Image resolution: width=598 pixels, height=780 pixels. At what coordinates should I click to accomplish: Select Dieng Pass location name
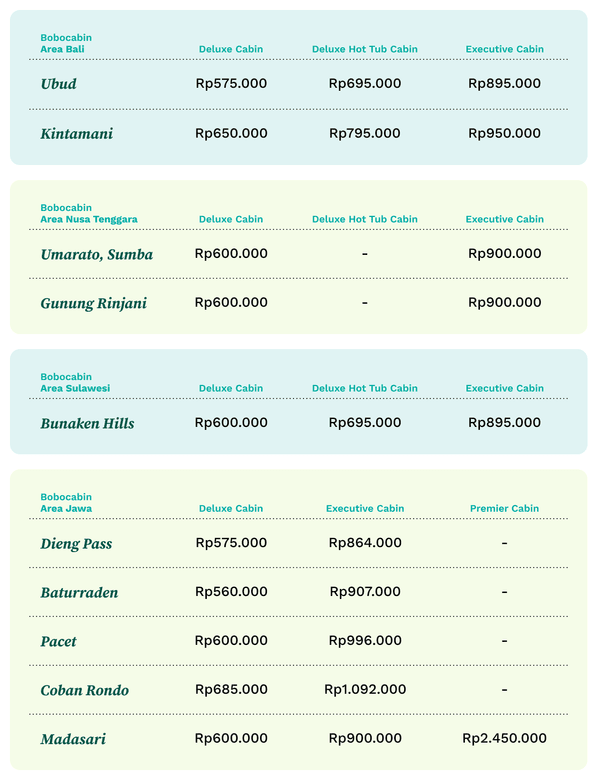click(76, 544)
